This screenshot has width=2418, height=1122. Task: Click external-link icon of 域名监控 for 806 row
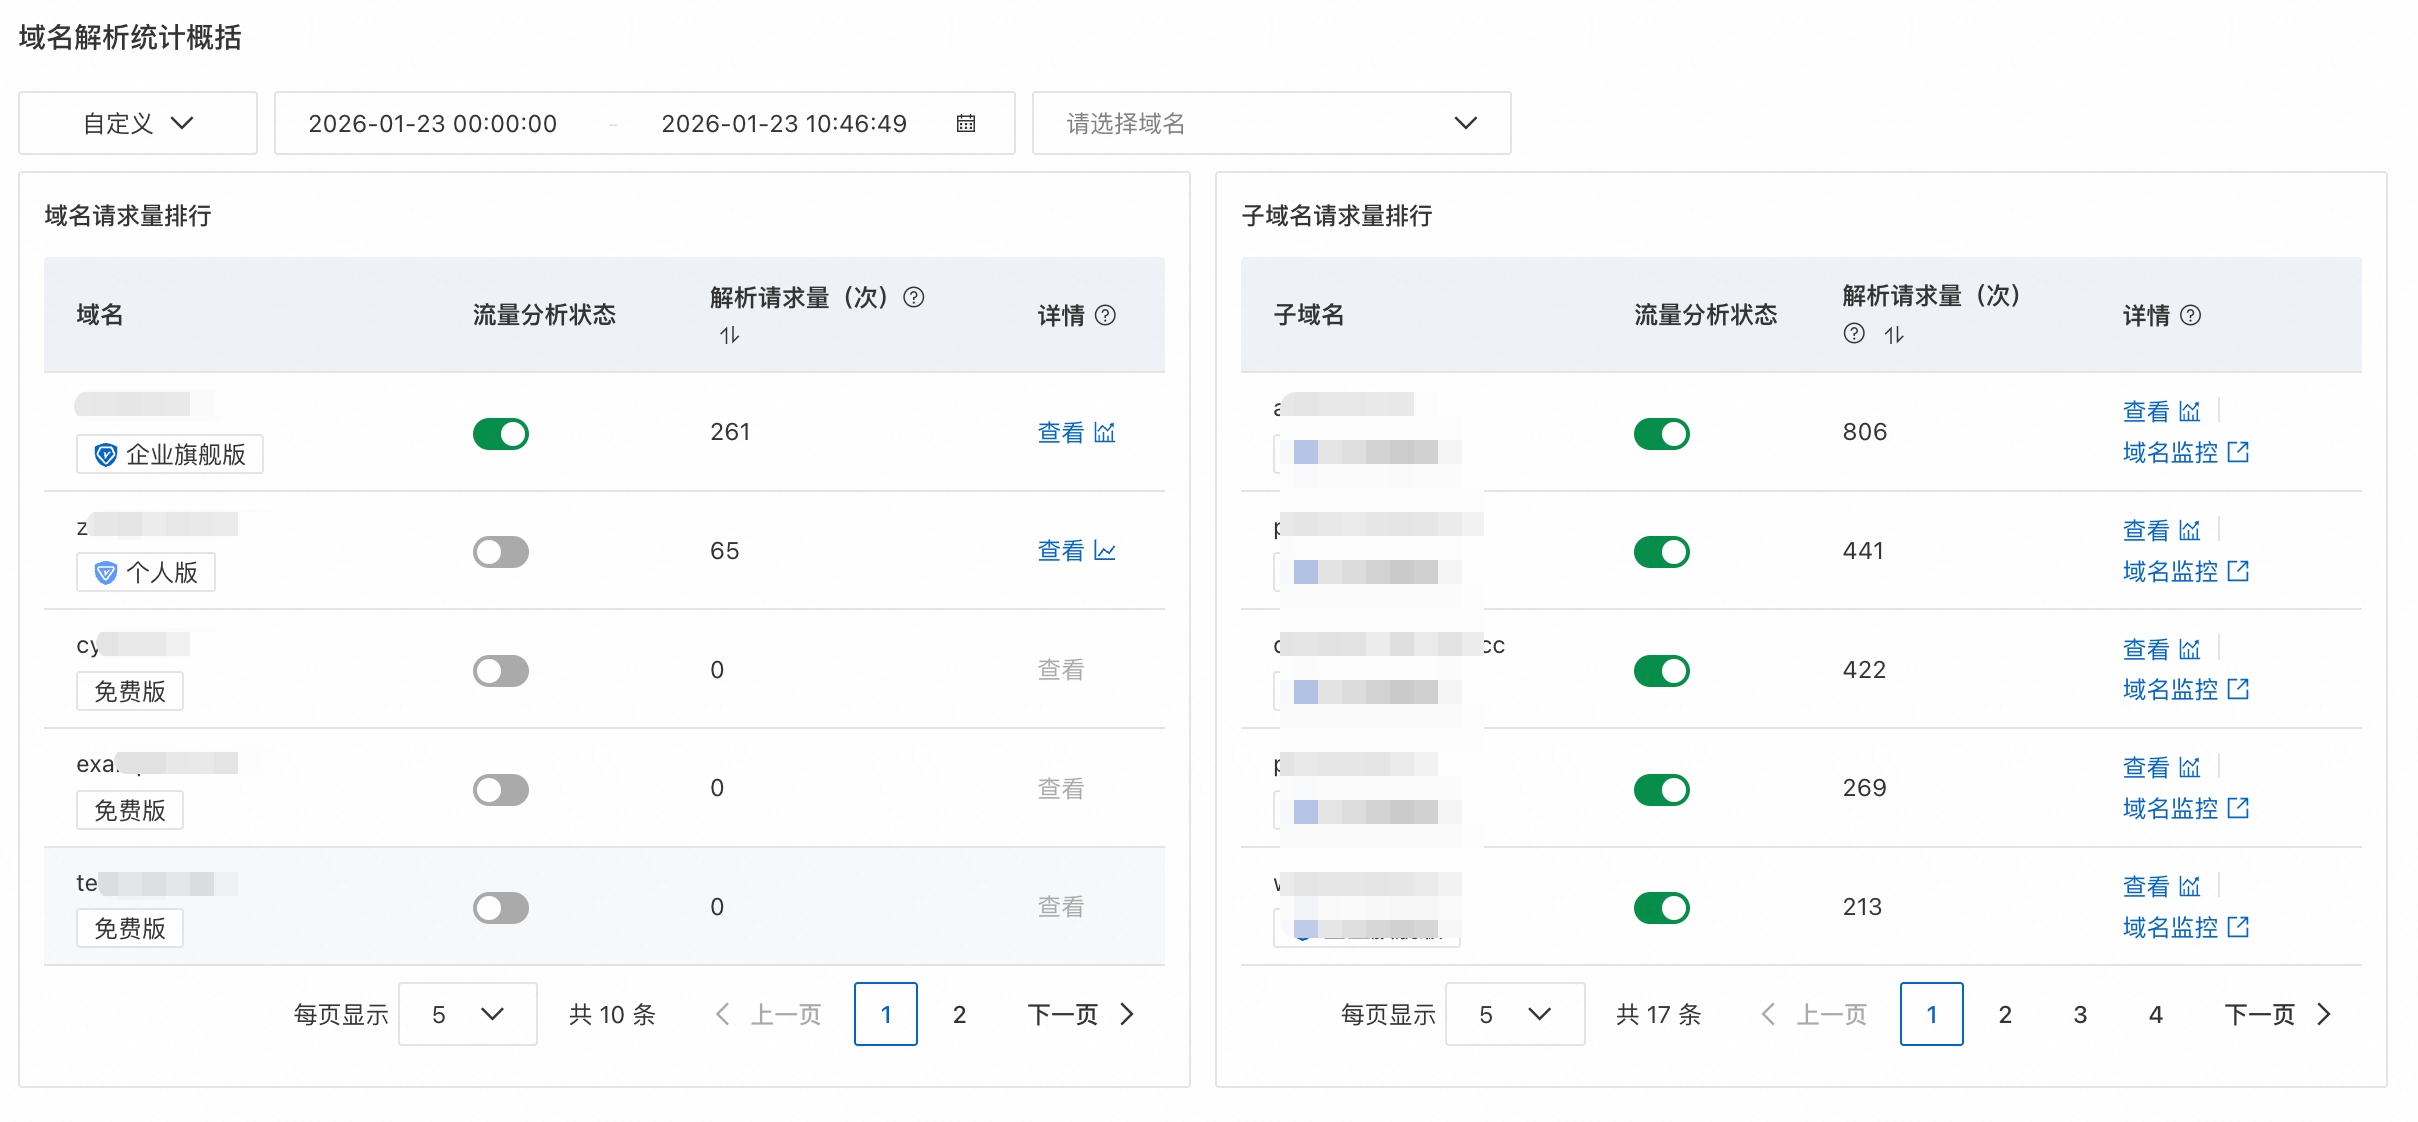[x=2238, y=452]
